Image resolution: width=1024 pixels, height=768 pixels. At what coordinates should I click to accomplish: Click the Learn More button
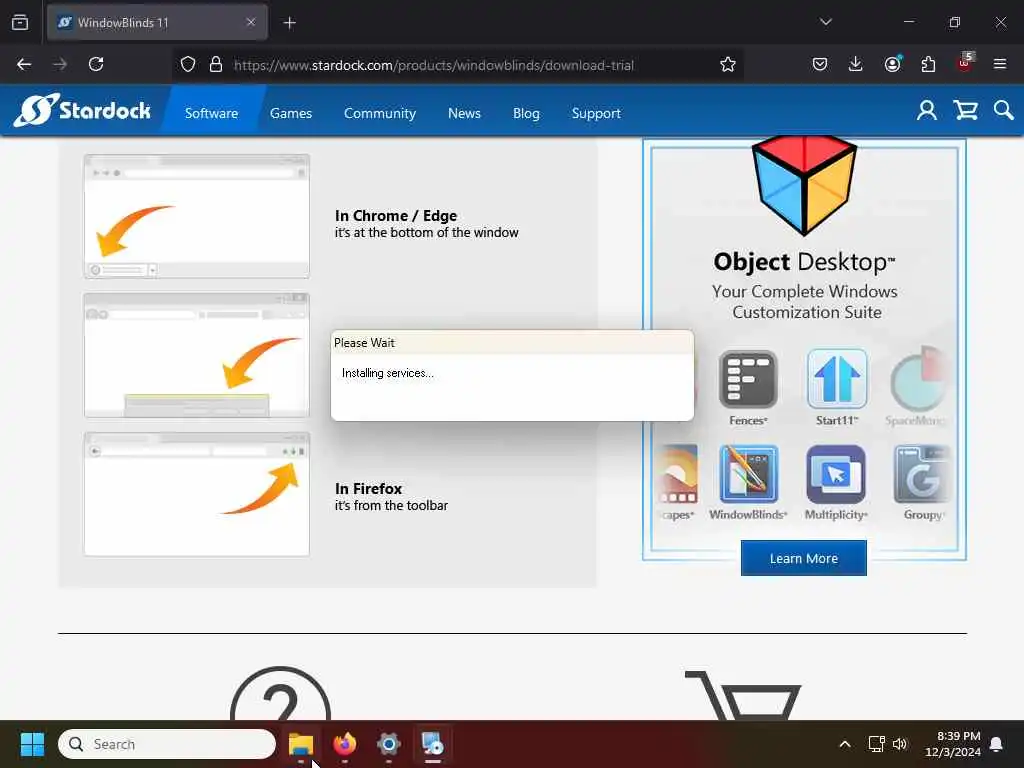(x=803, y=558)
